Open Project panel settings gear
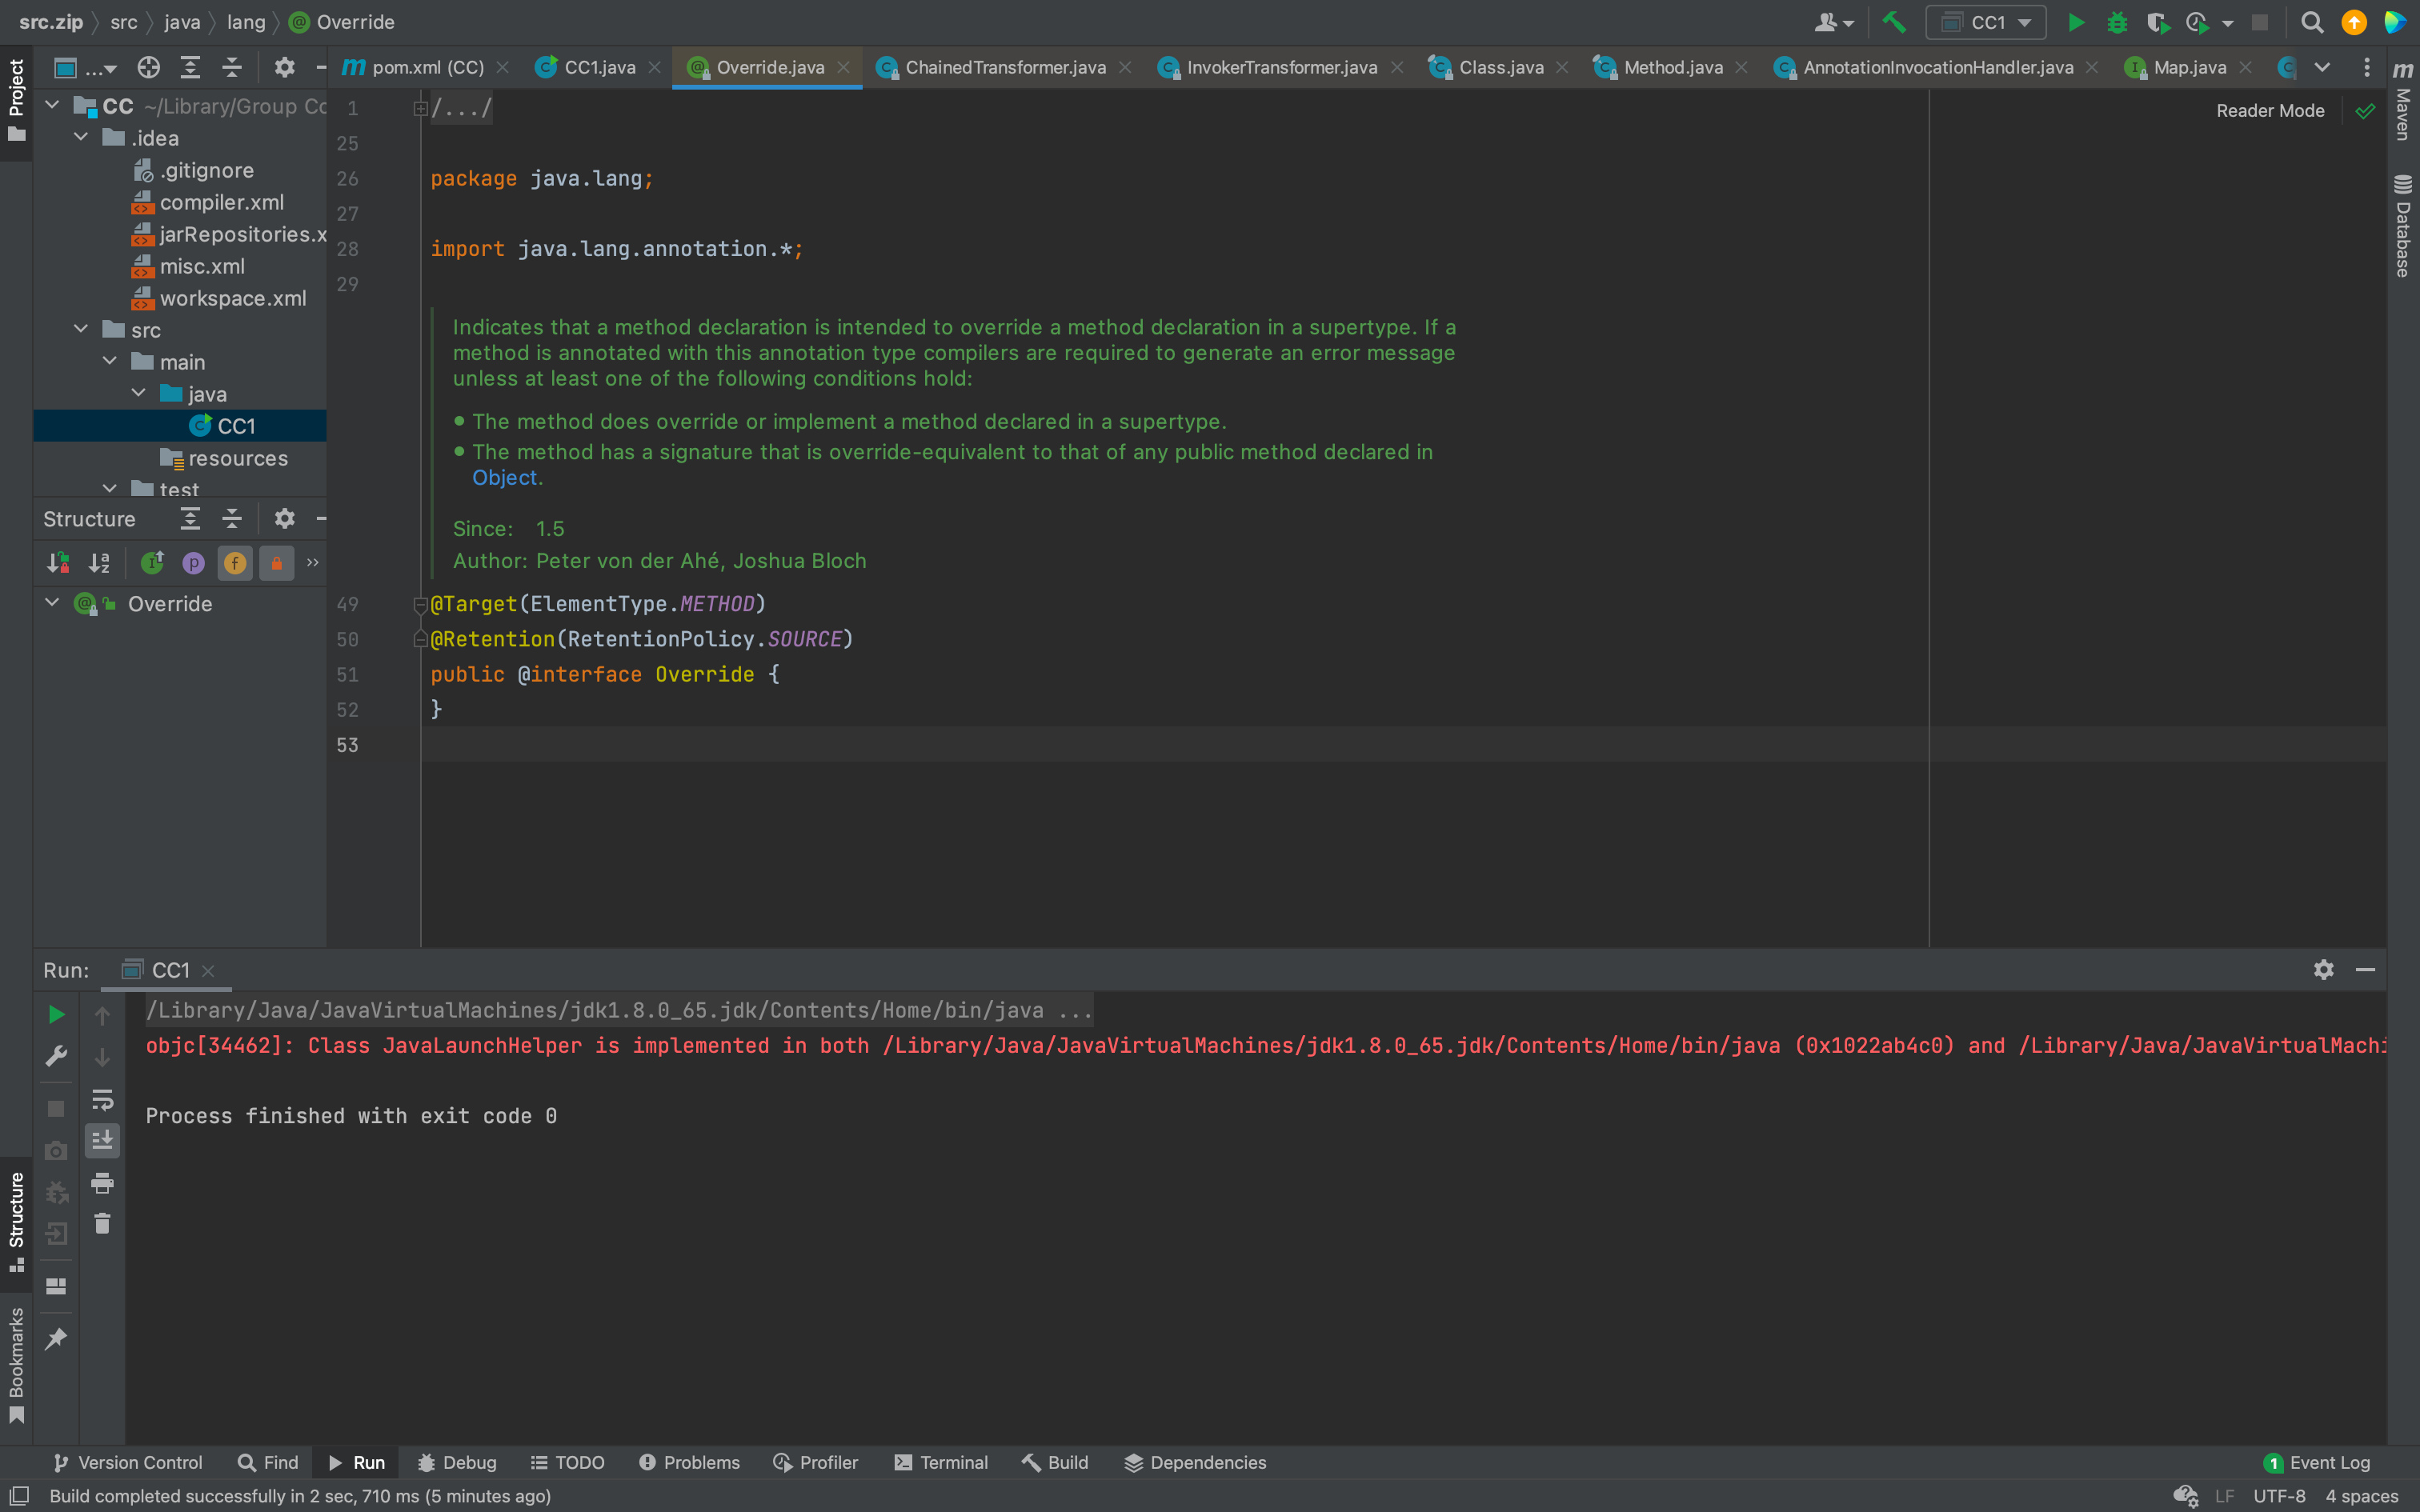The height and width of the screenshot is (1512, 2420). click(x=285, y=67)
